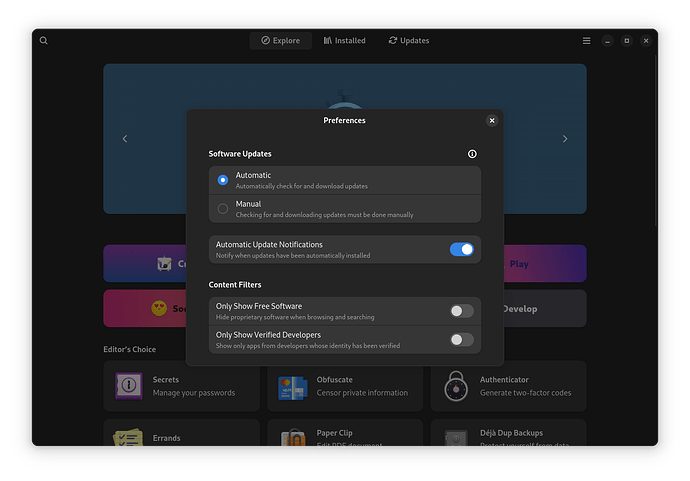Toggle Automatic Update Notifications switch
The height and width of the screenshot is (481, 690).
(x=462, y=250)
